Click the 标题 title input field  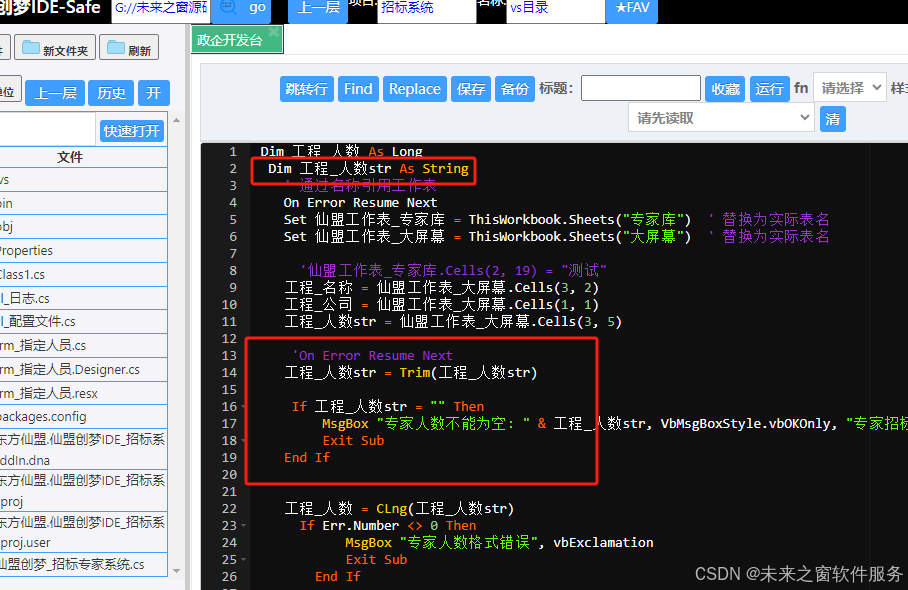coord(640,89)
